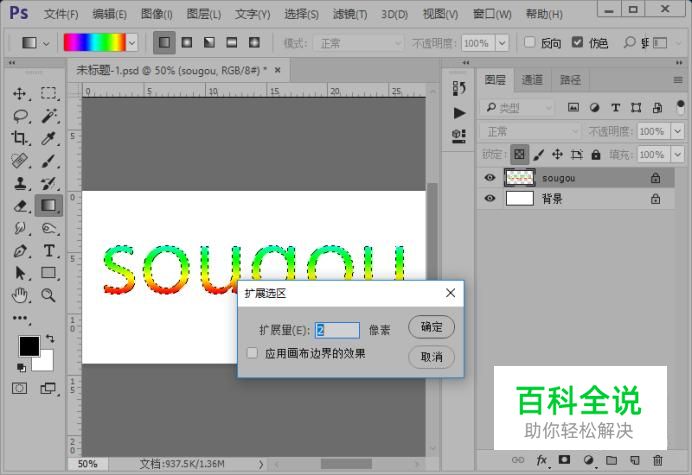The height and width of the screenshot is (475, 692).
Task: Choose diamond gradient style
Action: point(254,43)
